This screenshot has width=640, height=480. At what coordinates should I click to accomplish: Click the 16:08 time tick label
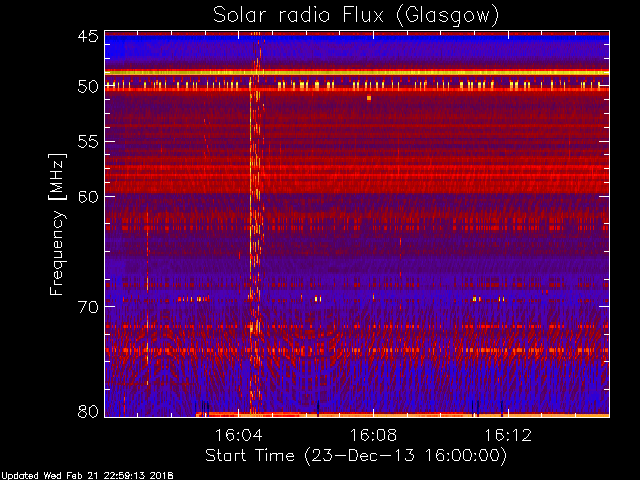pos(373,435)
